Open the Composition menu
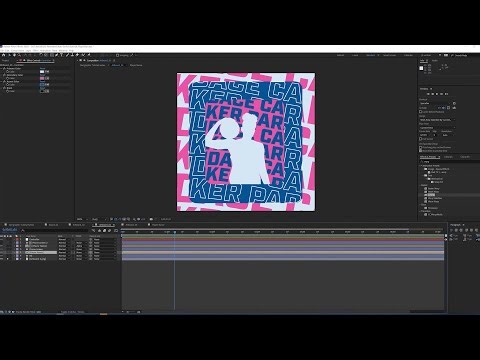480x360 pixels. pos(17,50)
